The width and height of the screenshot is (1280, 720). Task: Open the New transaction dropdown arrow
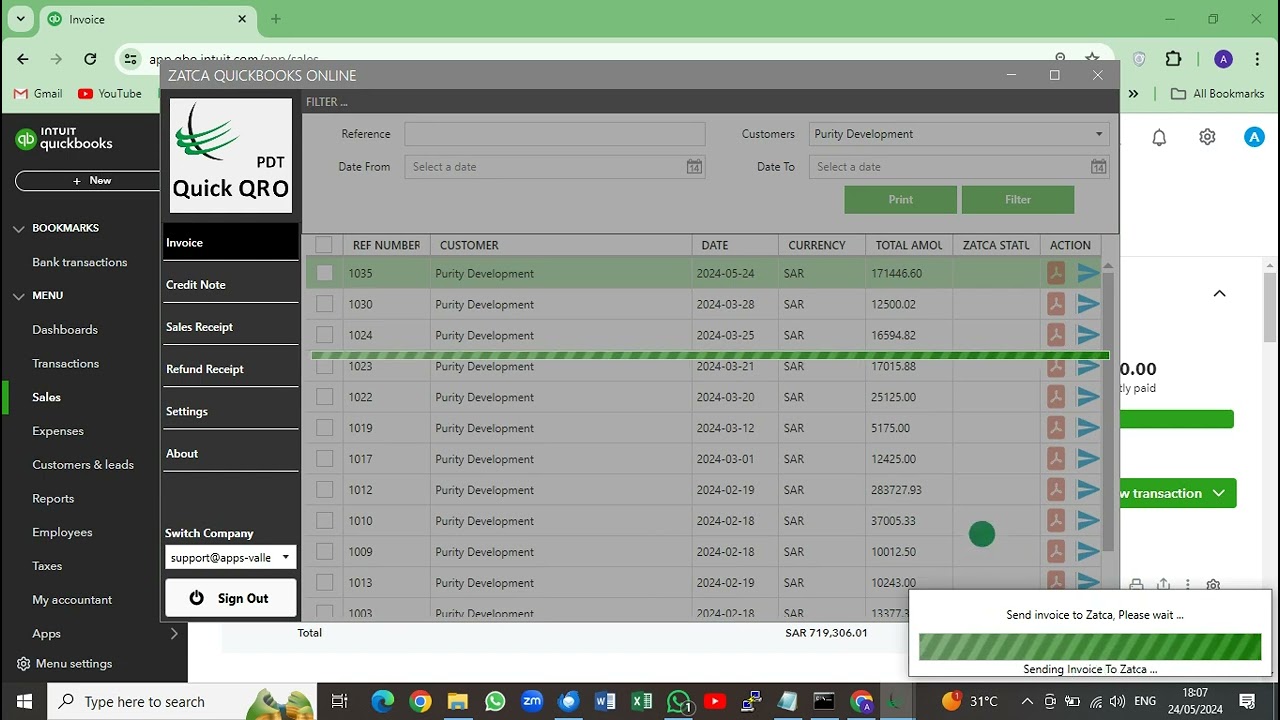point(1219,493)
